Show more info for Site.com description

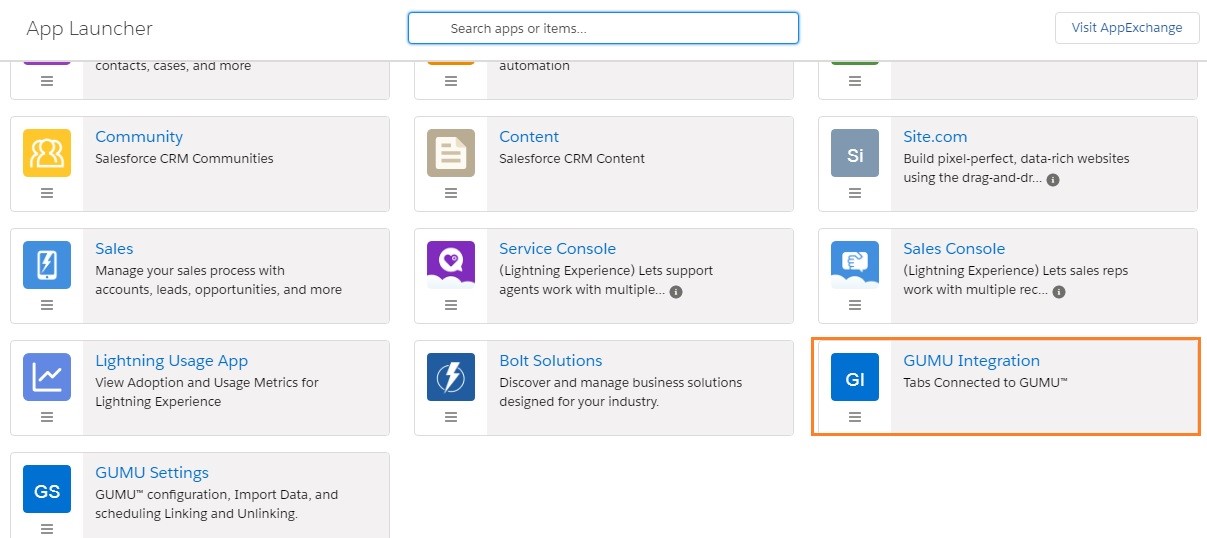tap(1053, 180)
